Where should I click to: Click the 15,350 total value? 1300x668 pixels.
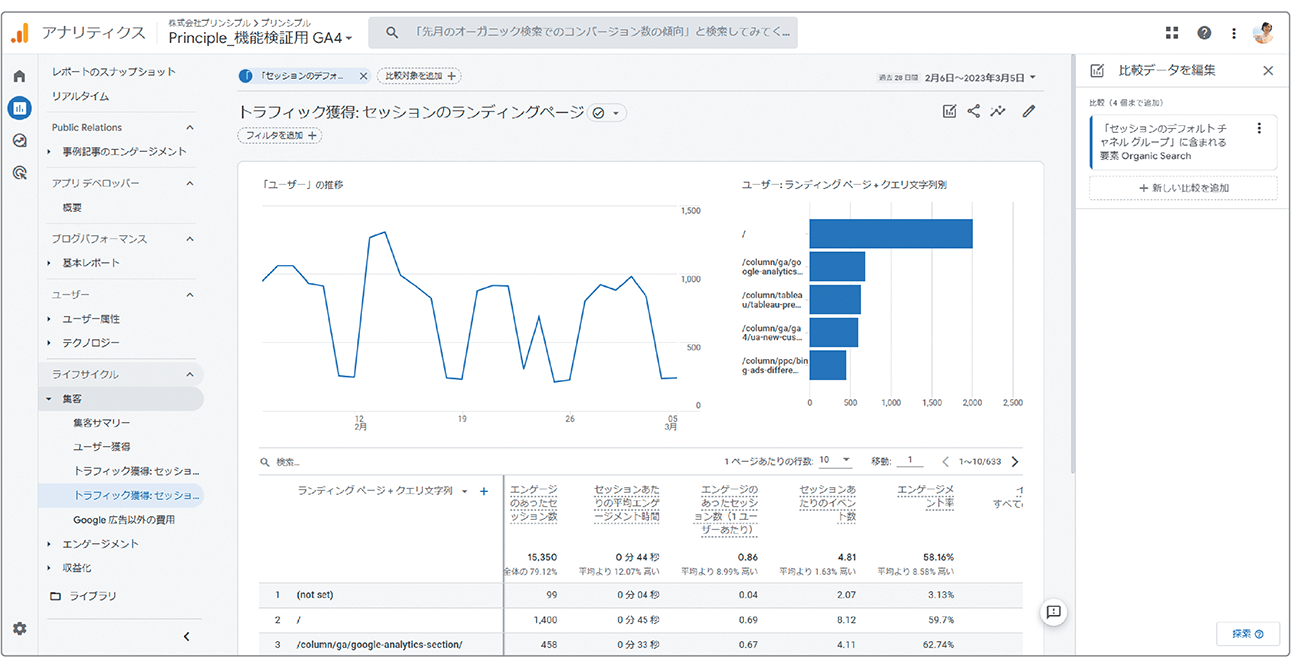tap(541, 557)
